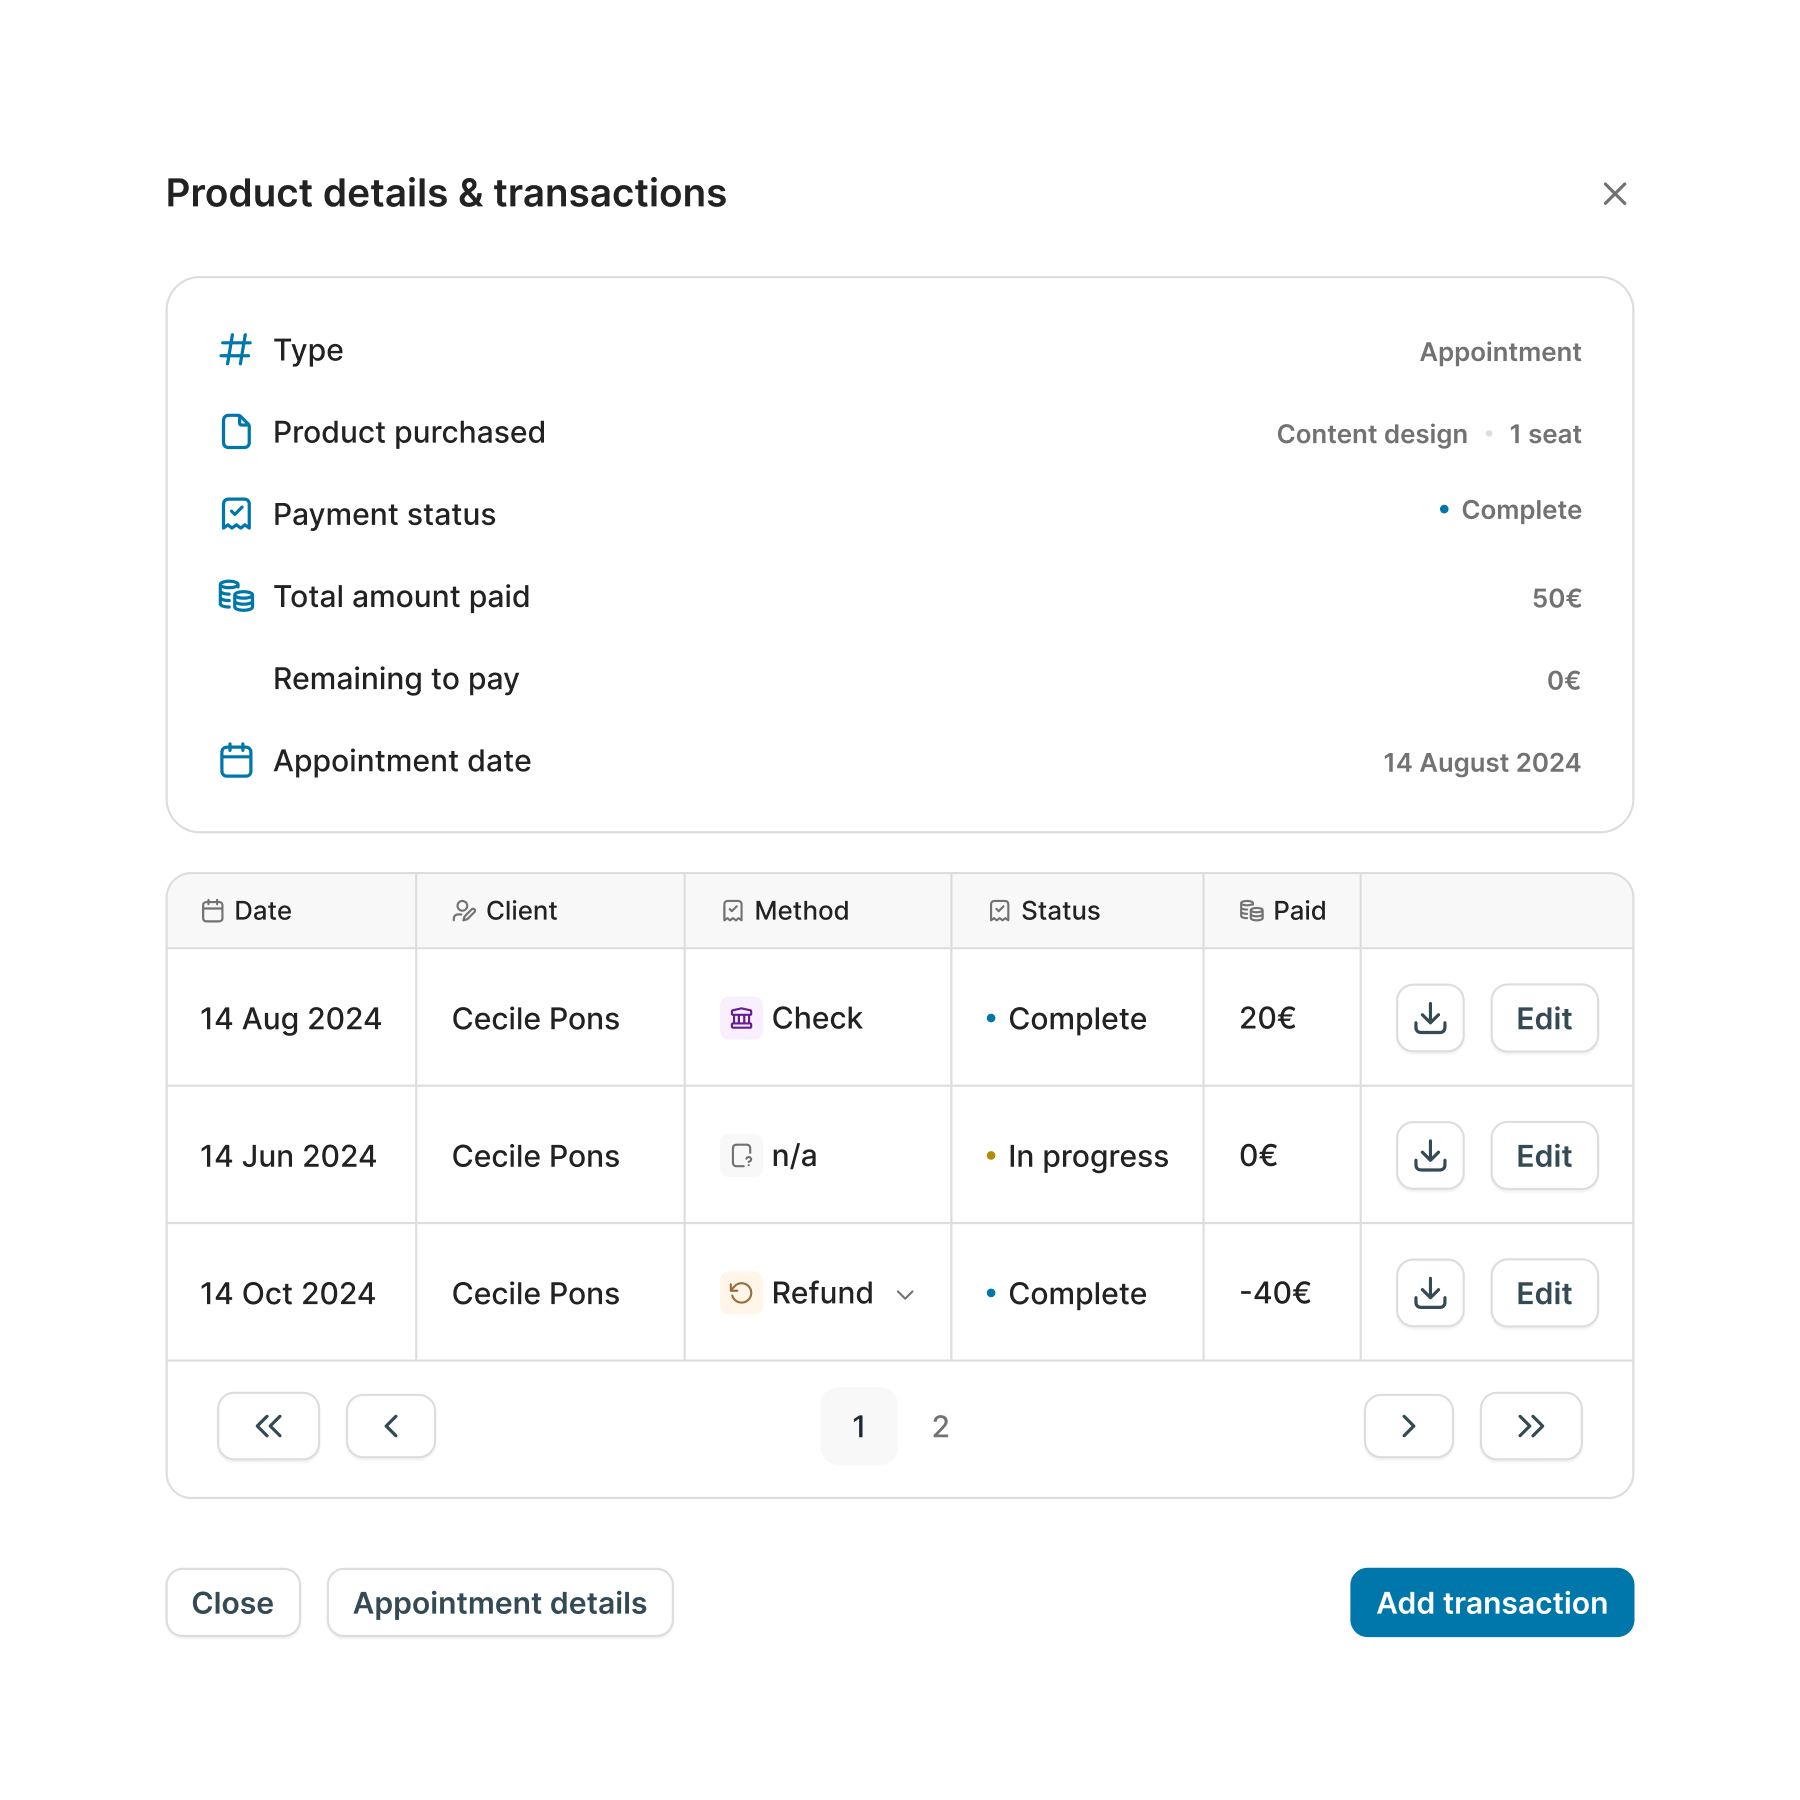Image resolution: width=1800 pixels, height=1800 pixels.
Task: Open Appointment details
Action: click(x=499, y=1603)
